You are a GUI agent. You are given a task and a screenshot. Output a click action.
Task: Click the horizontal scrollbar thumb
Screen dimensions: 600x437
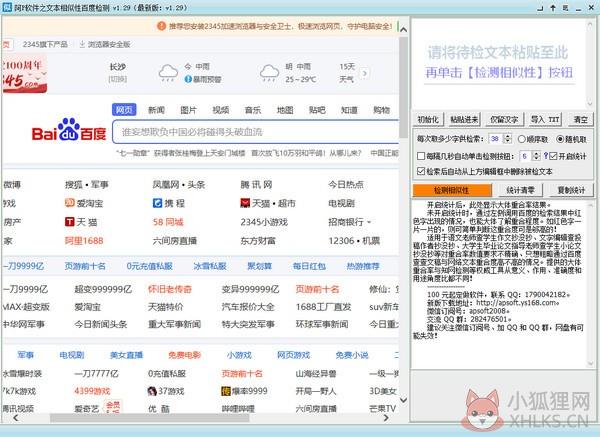coord(150,418)
